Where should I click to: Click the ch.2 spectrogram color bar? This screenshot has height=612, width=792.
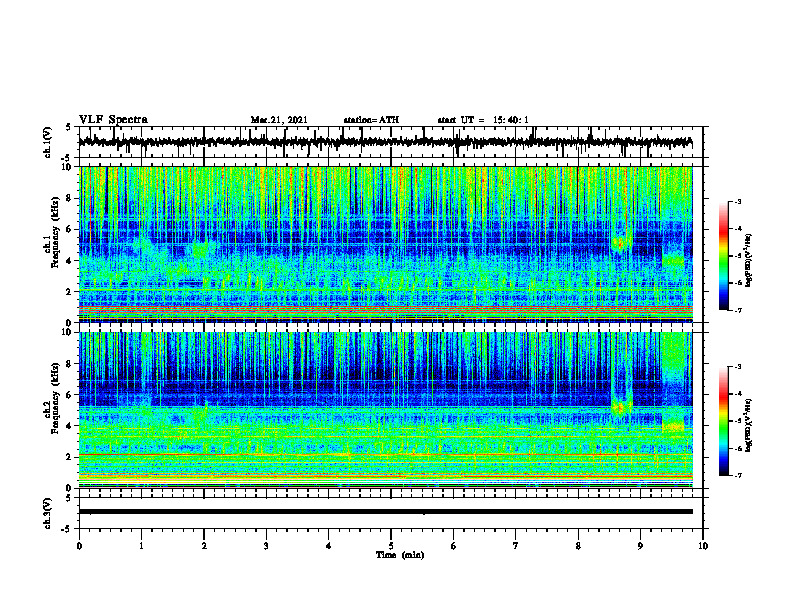tap(723, 421)
